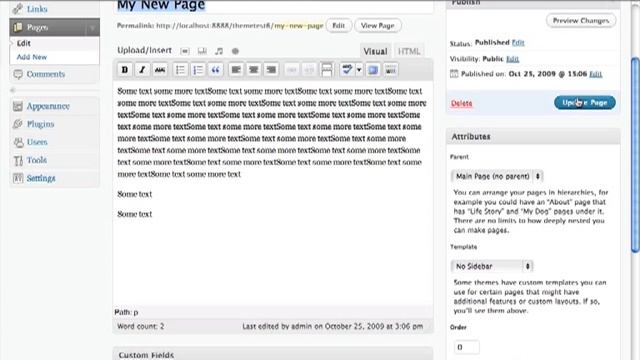This screenshot has width=640, height=360.
Task: Apply Strikethrough formatting button
Action: [x=160, y=70]
